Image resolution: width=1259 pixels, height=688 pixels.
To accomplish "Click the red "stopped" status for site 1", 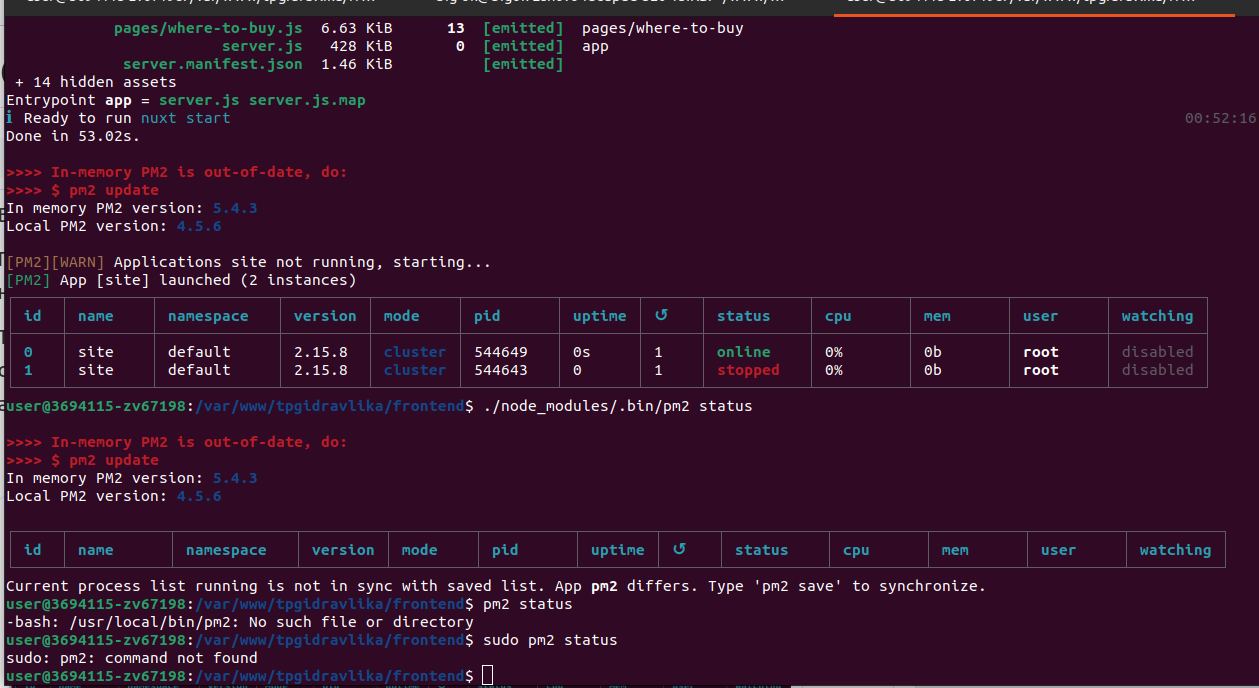I will (747, 370).
